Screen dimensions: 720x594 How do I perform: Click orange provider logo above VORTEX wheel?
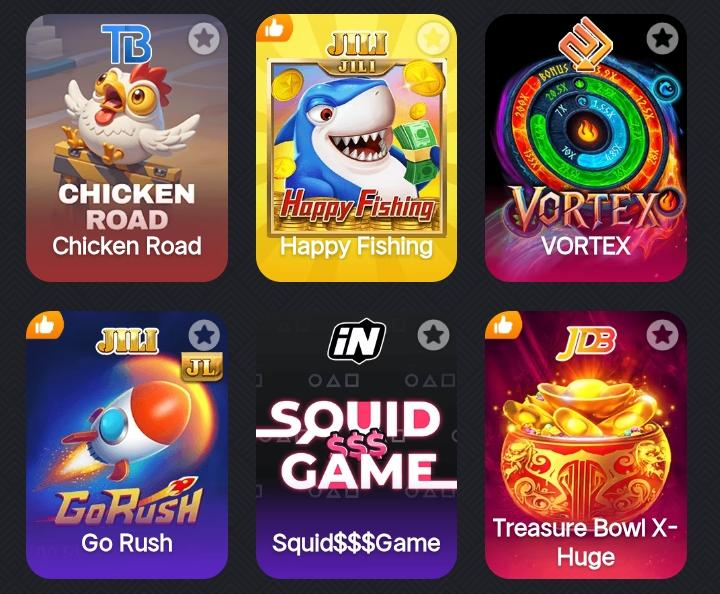point(585,45)
